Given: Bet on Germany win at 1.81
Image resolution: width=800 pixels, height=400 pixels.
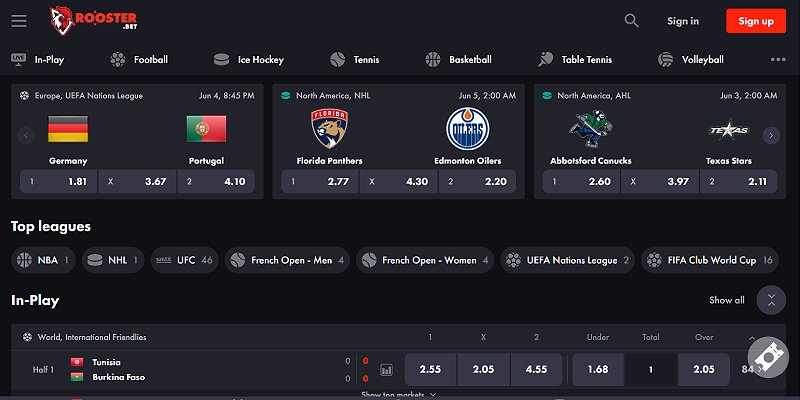Looking at the screenshot, I should click(x=59, y=181).
